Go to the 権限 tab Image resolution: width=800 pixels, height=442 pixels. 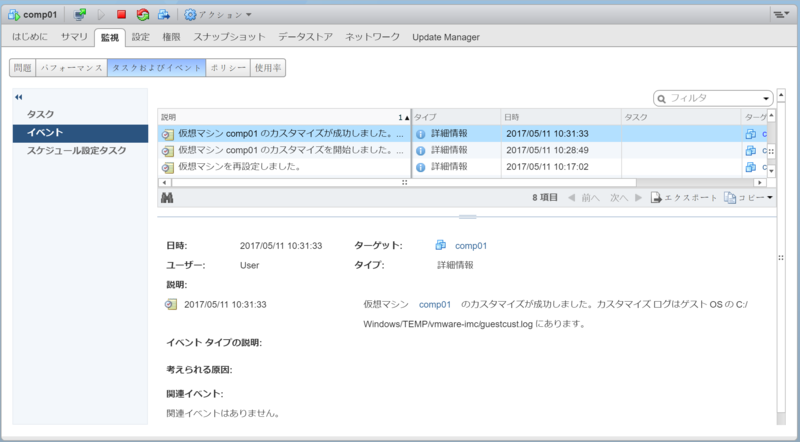click(x=171, y=37)
